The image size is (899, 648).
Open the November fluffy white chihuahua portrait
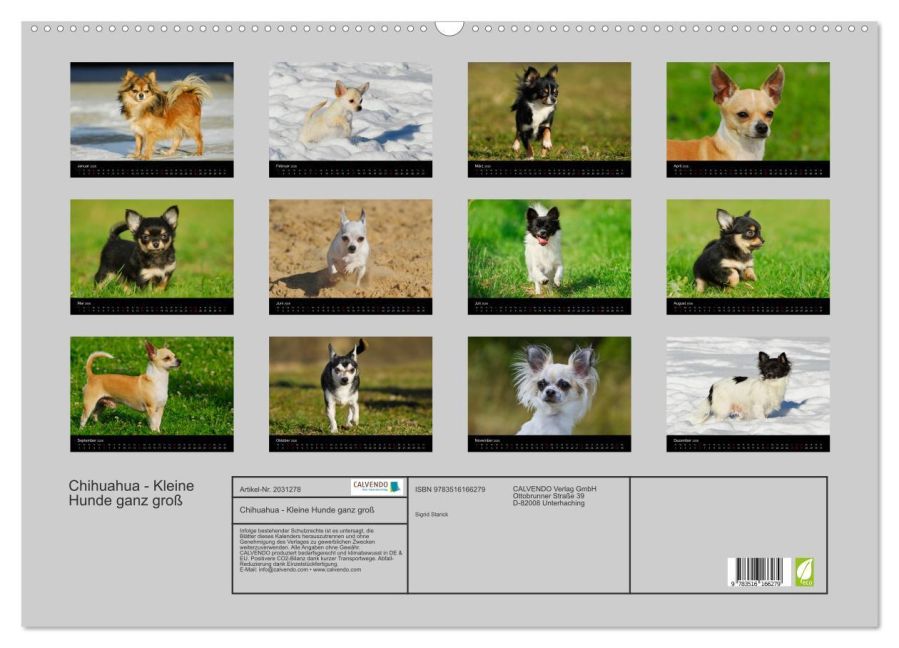(x=549, y=386)
